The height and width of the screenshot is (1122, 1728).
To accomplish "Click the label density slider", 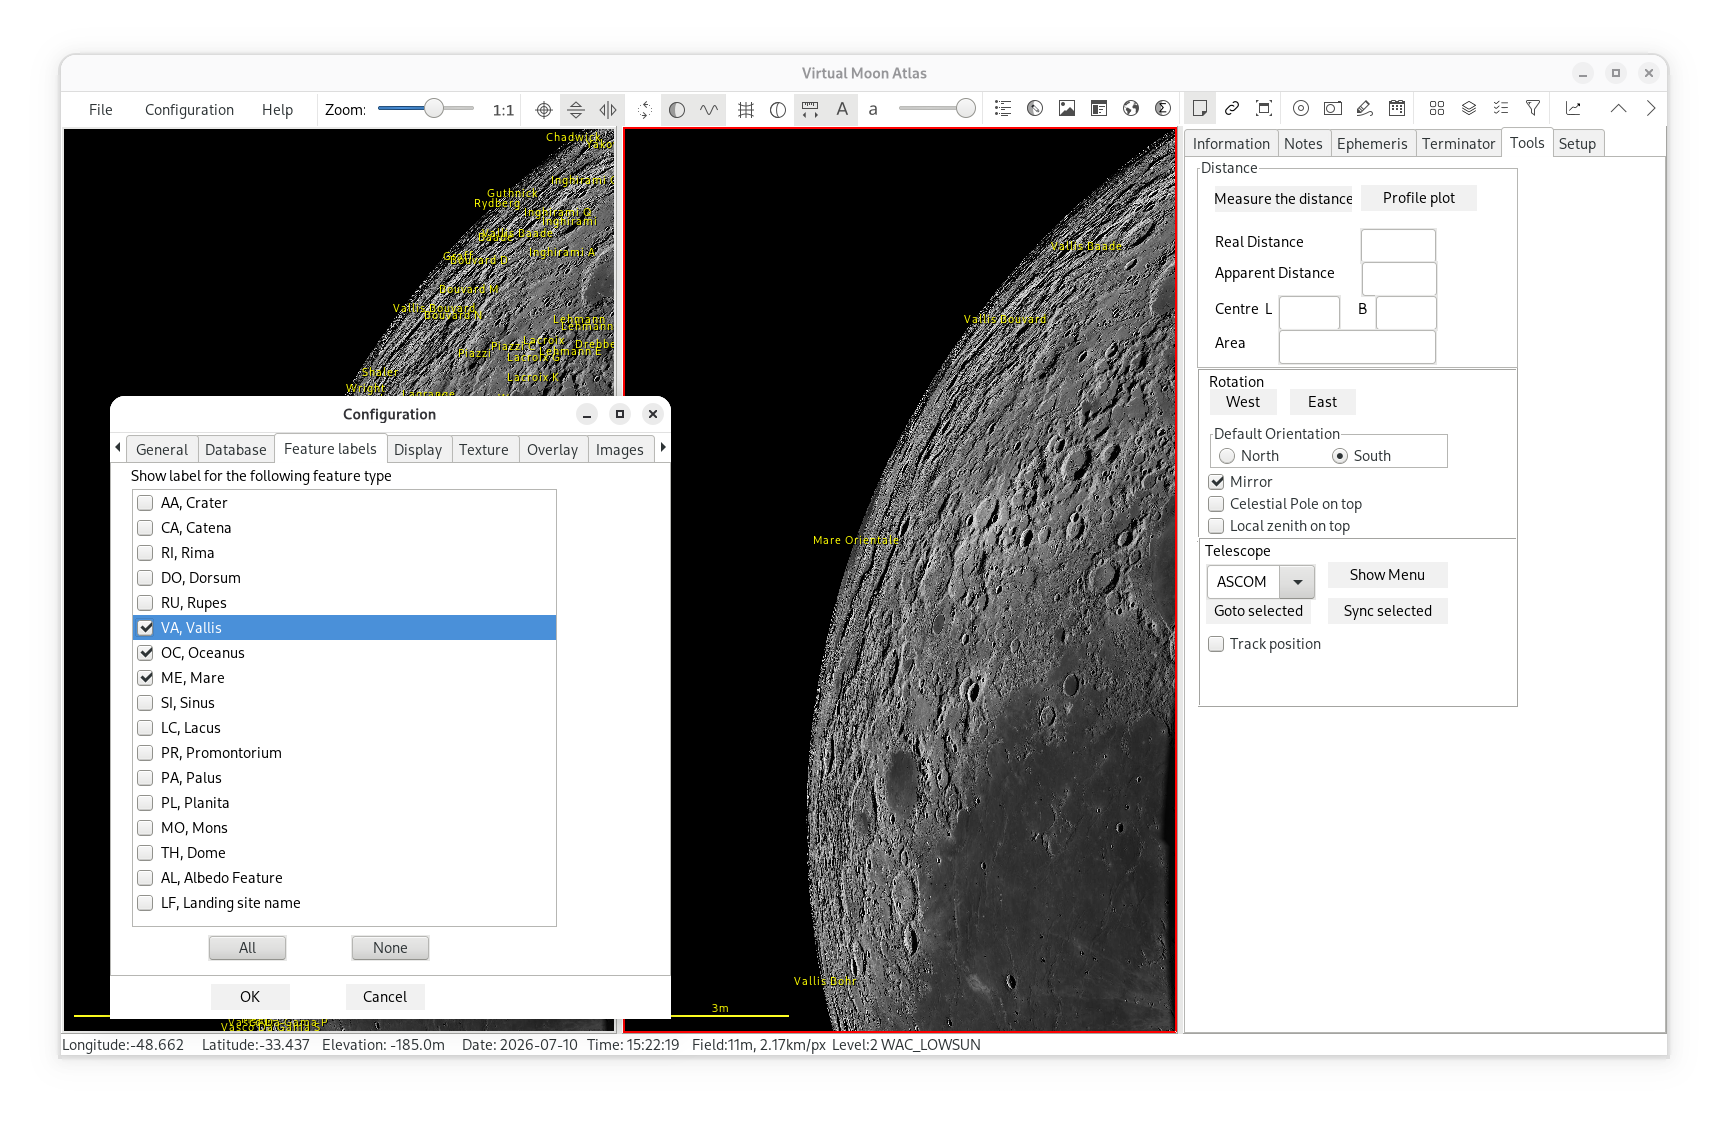I will [936, 108].
